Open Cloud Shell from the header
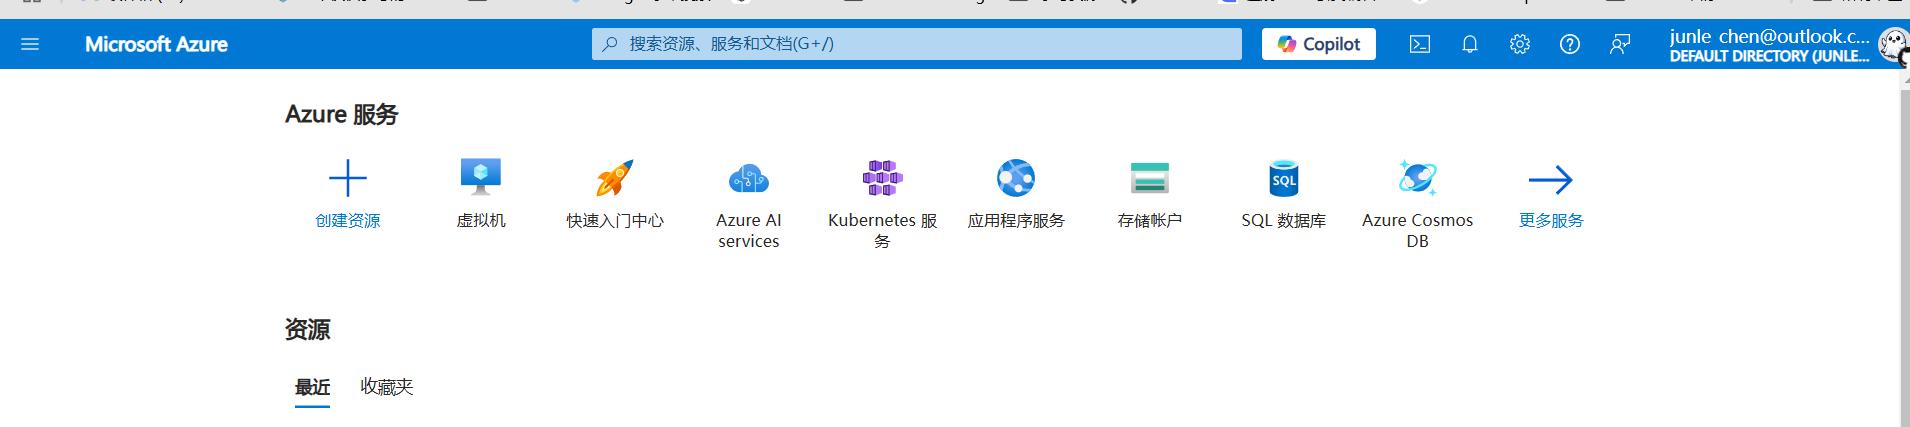The height and width of the screenshot is (427, 1910). point(1420,44)
